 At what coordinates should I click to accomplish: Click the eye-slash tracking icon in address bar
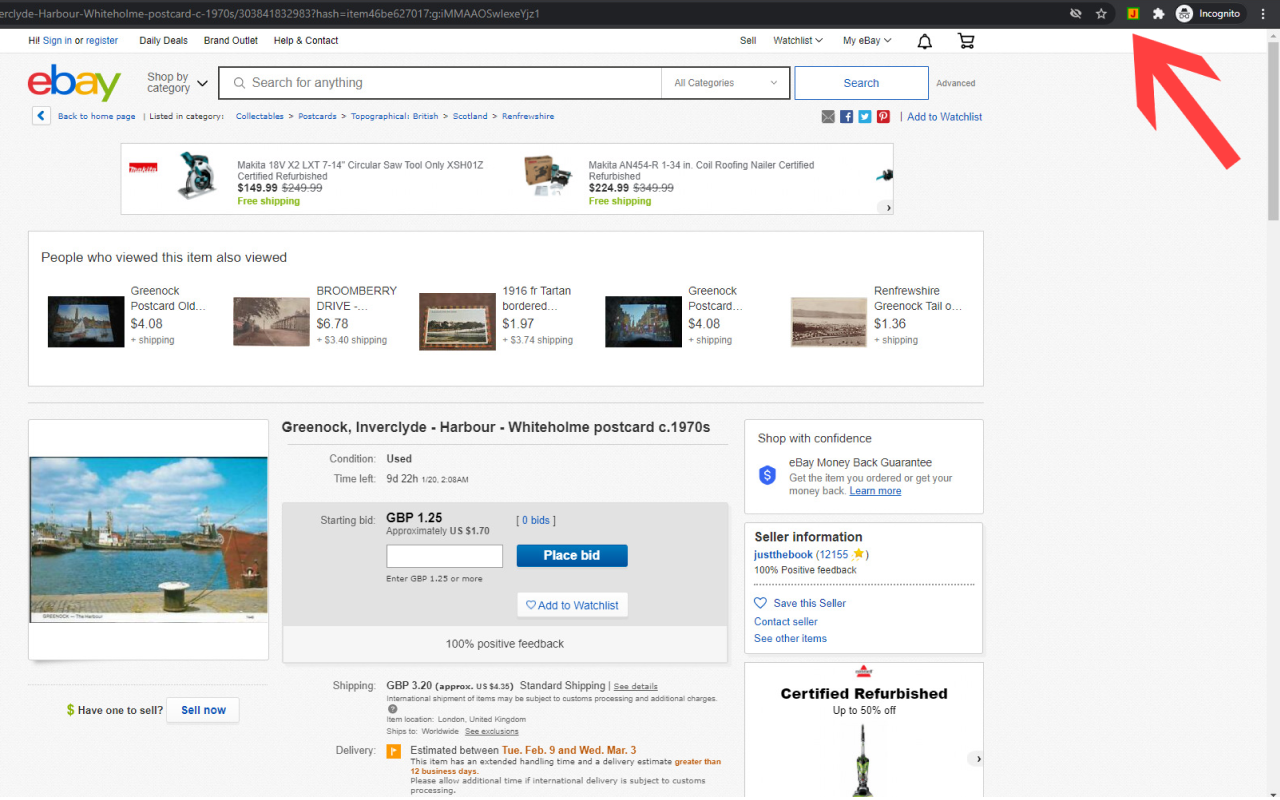point(1076,14)
